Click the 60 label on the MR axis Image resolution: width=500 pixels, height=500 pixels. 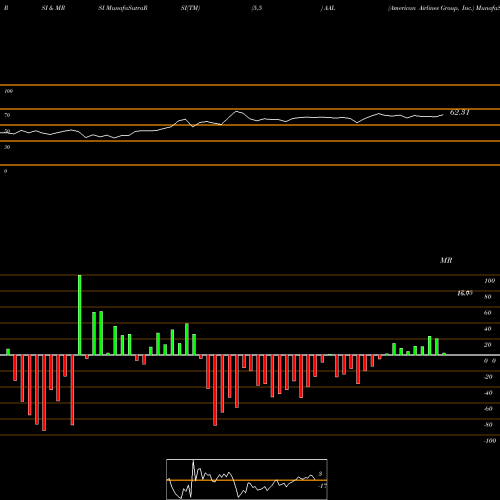pos(488,313)
